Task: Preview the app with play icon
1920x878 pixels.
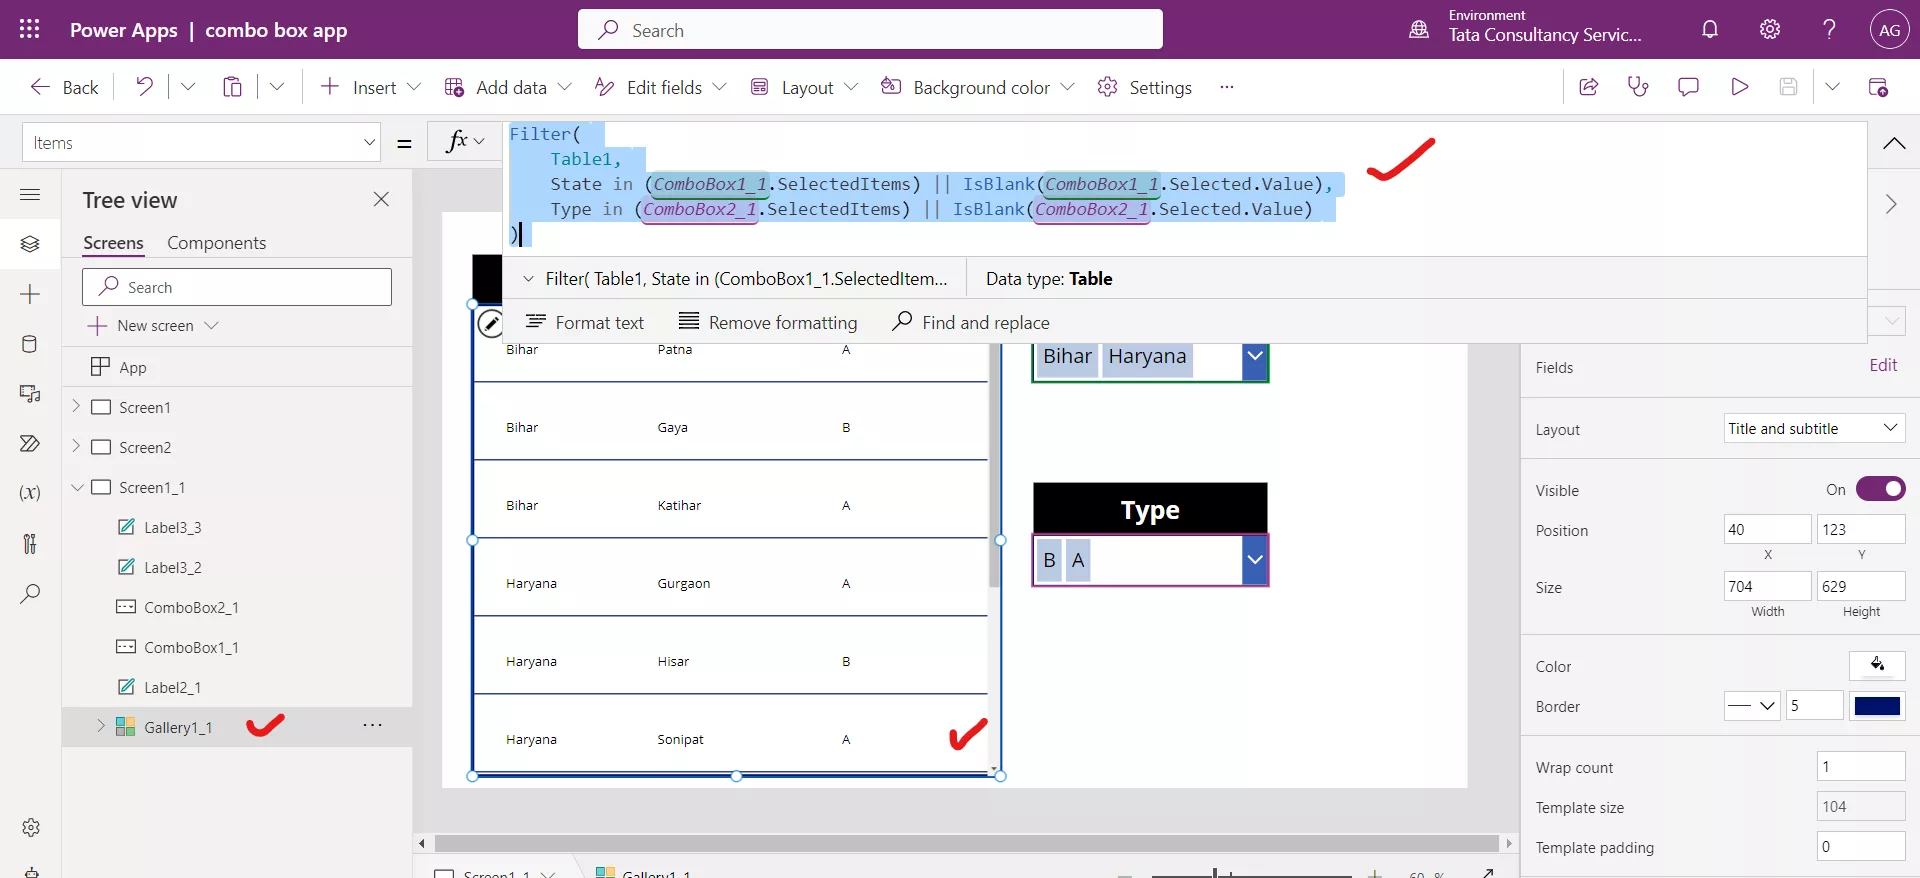Action: pyautogui.click(x=1739, y=87)
